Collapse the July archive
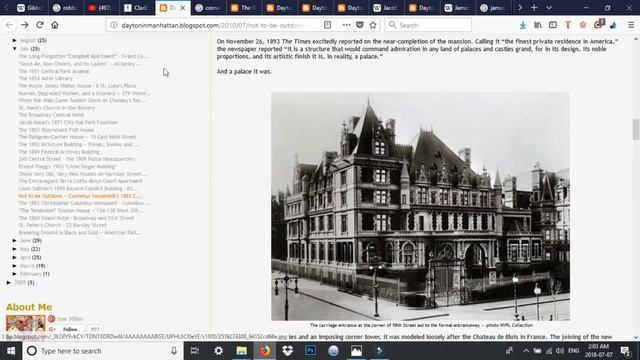640x360 pixels. click(15, 49)
